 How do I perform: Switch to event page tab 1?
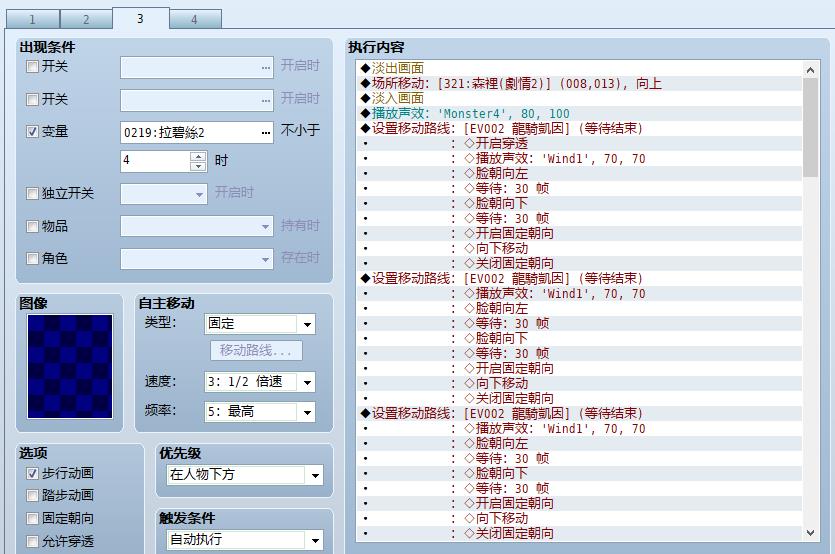point(32,20)
